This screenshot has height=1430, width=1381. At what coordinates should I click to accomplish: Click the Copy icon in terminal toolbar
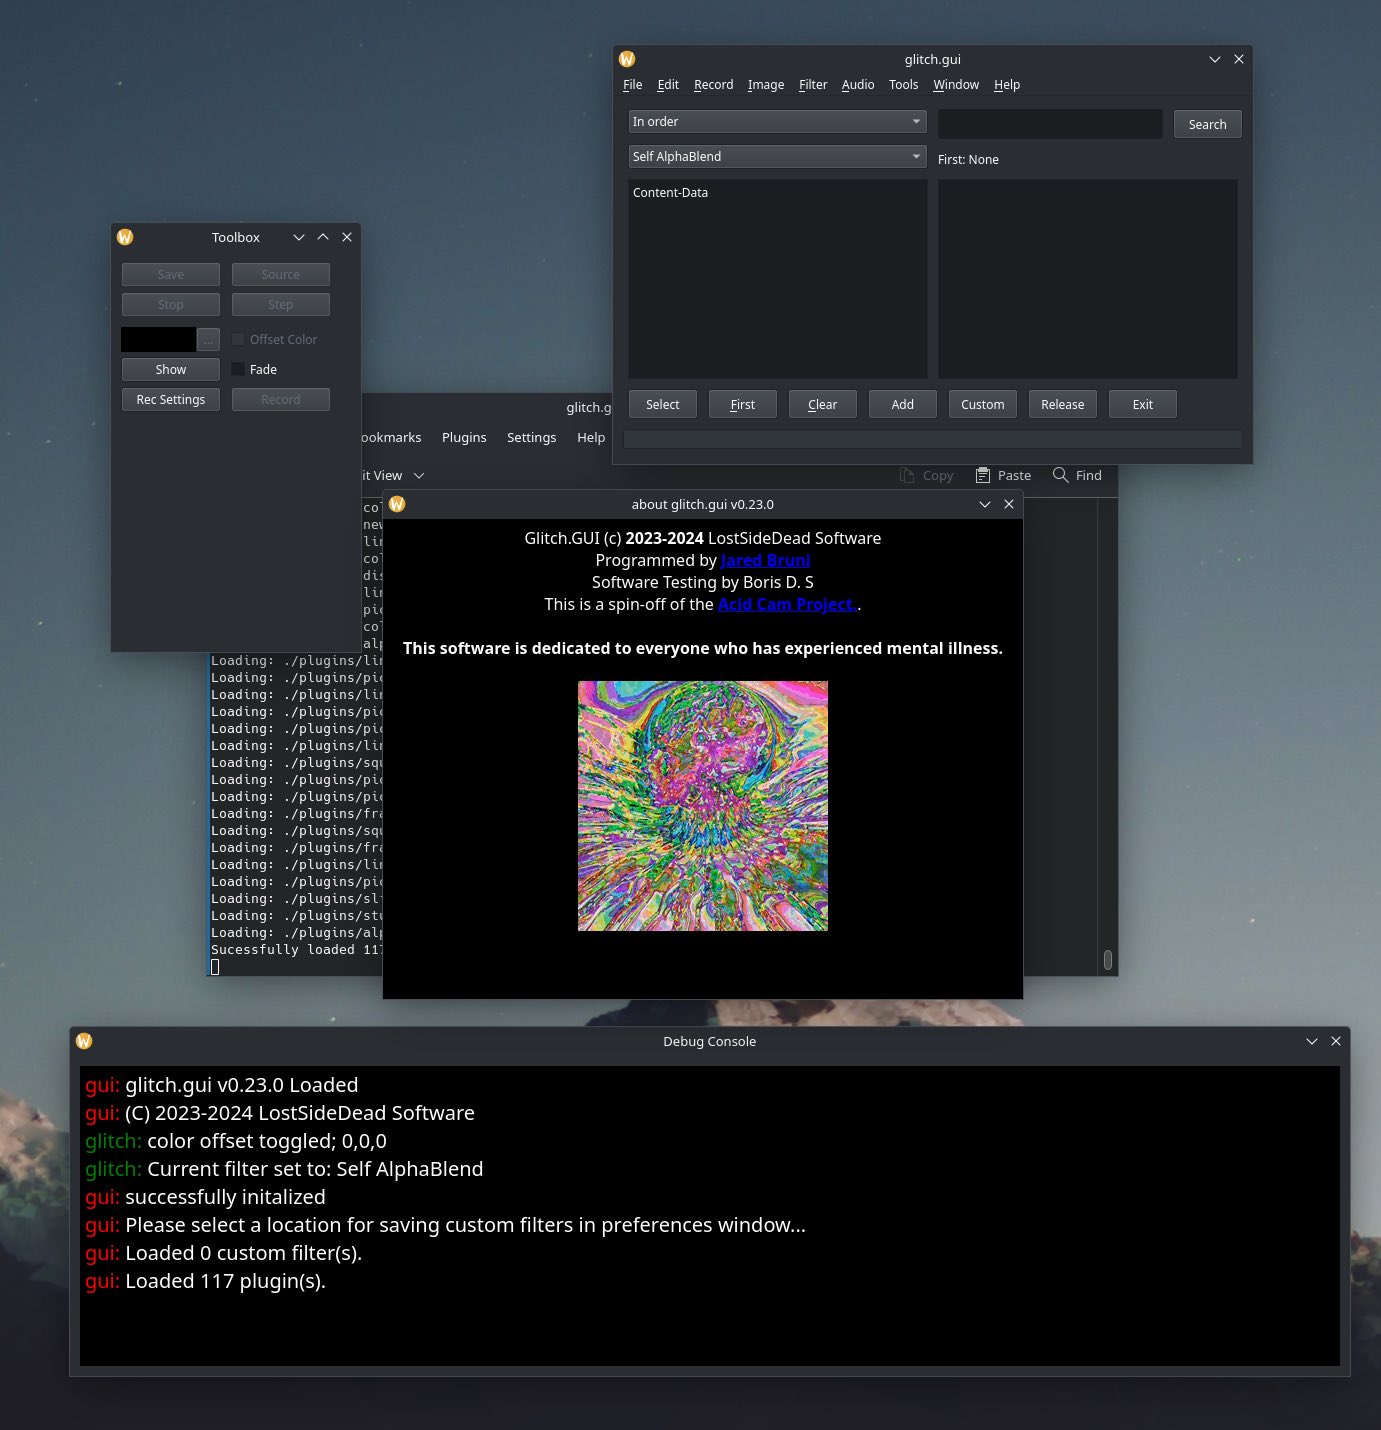(x=907, y=475)
